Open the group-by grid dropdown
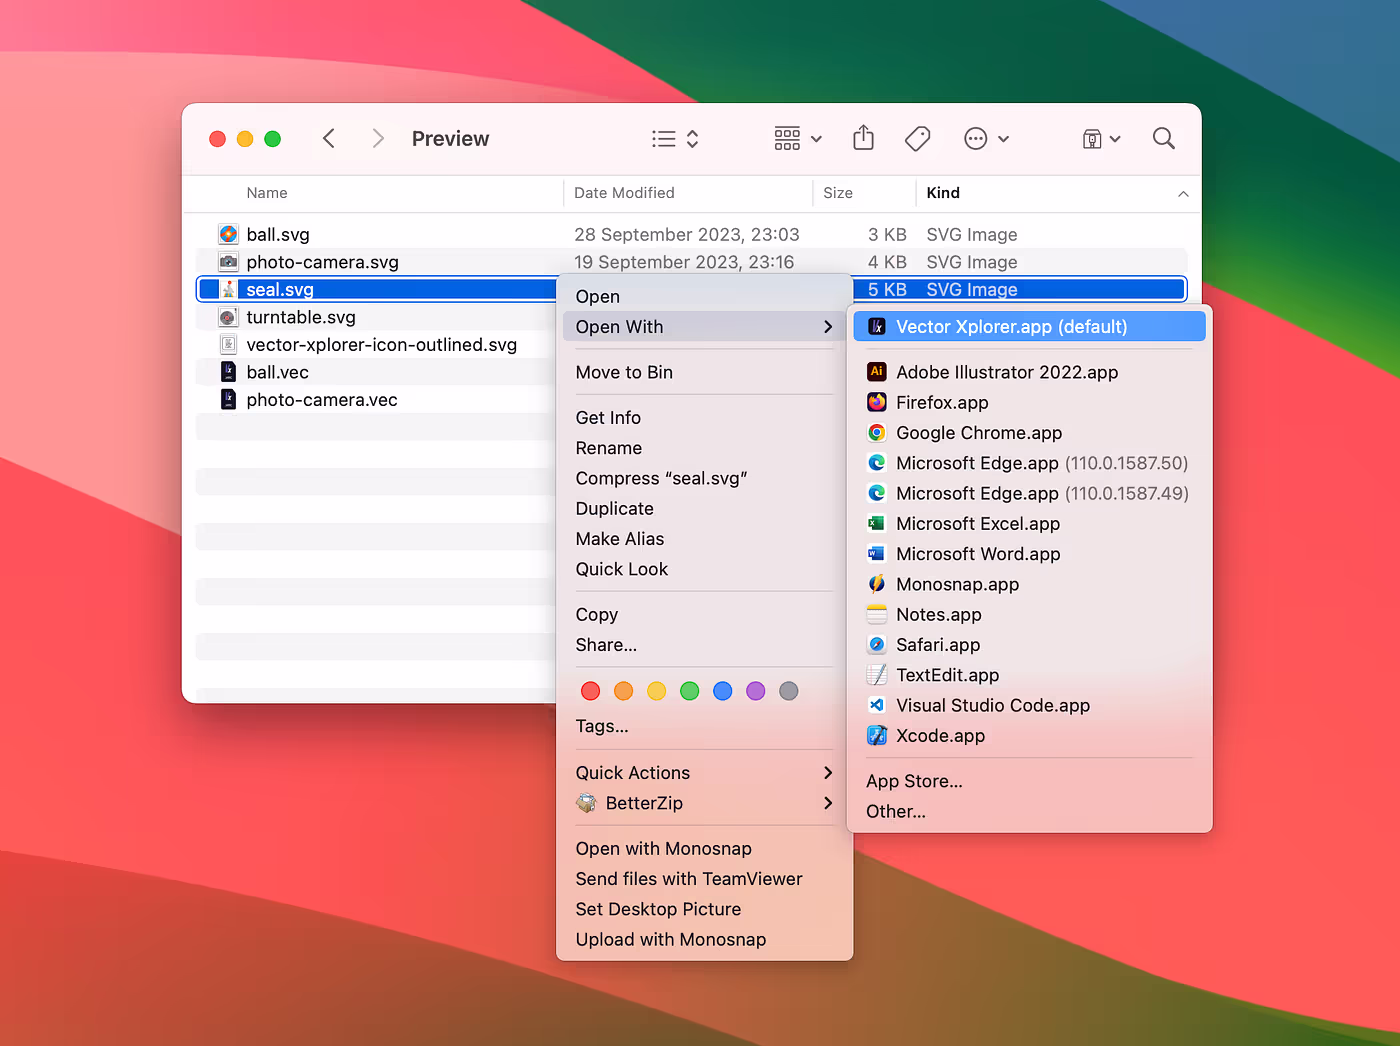Screen dimensions: 1400x1046 pos(798,139)
